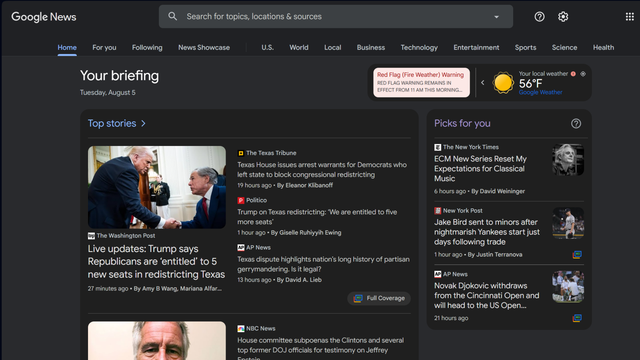Open the Red Flag Fire Weather Warning card
Viewport: 640px width, 360px height.
pos(421,82)
